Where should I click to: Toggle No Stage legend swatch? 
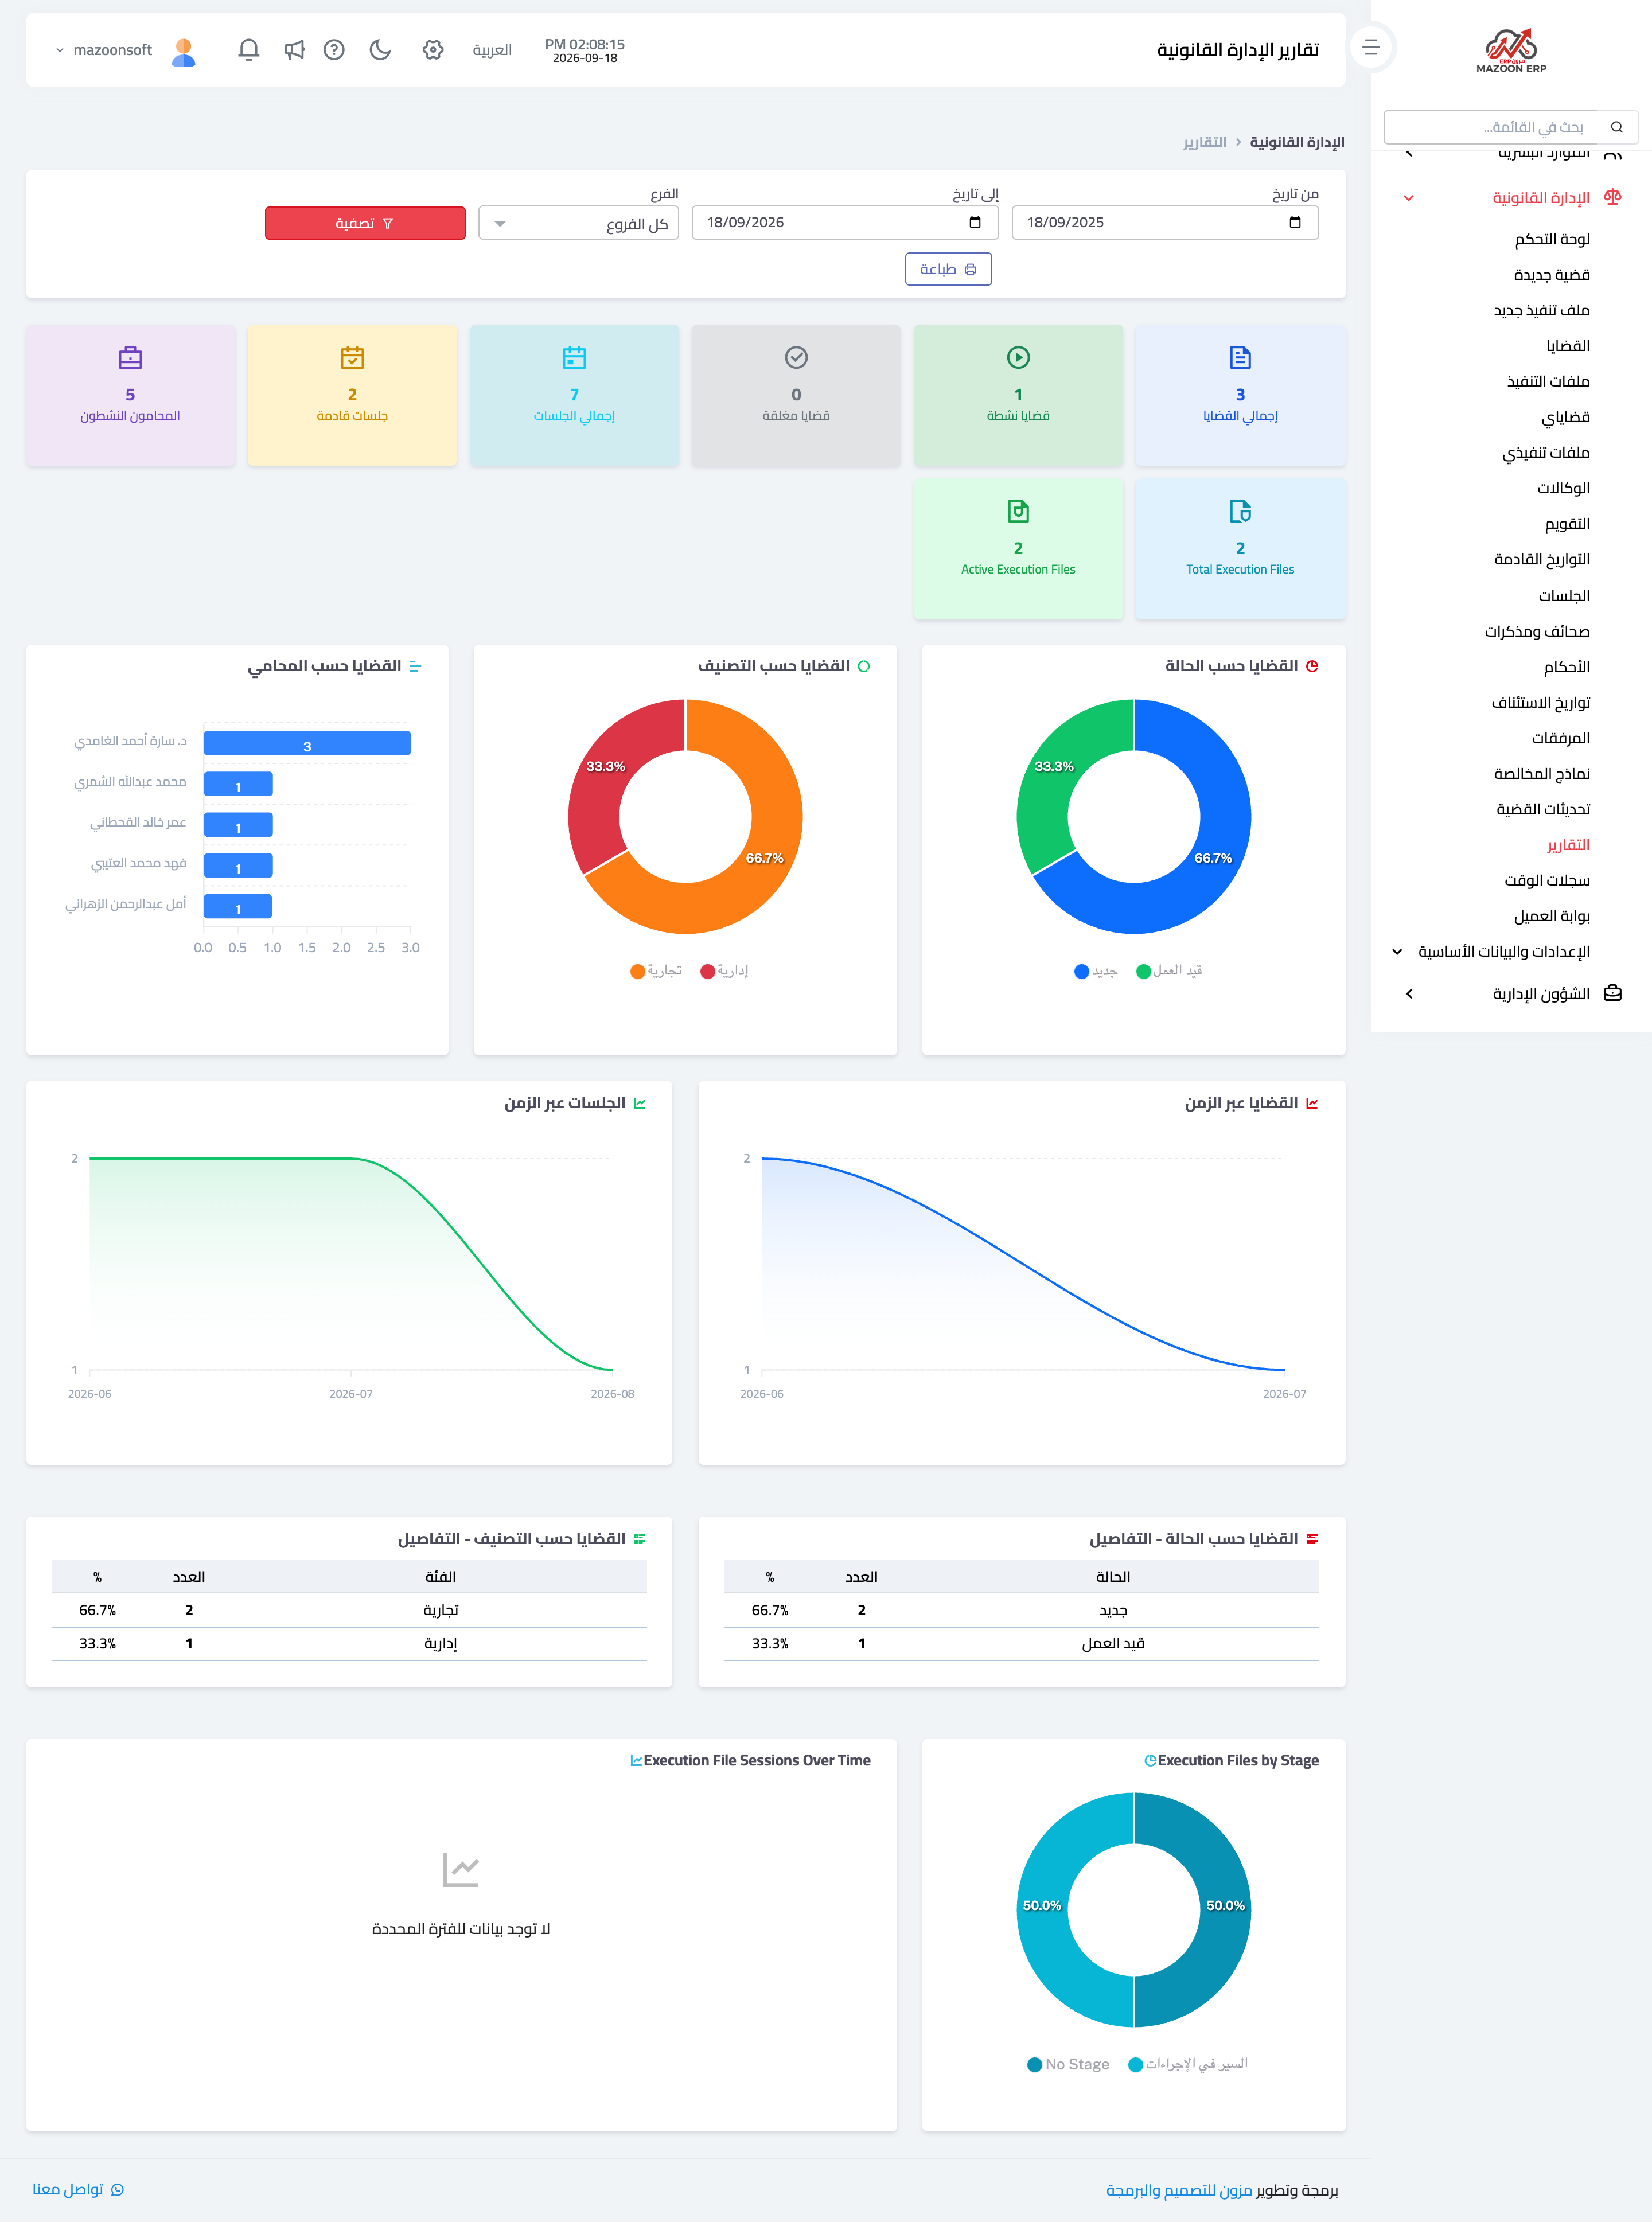1035,2065
